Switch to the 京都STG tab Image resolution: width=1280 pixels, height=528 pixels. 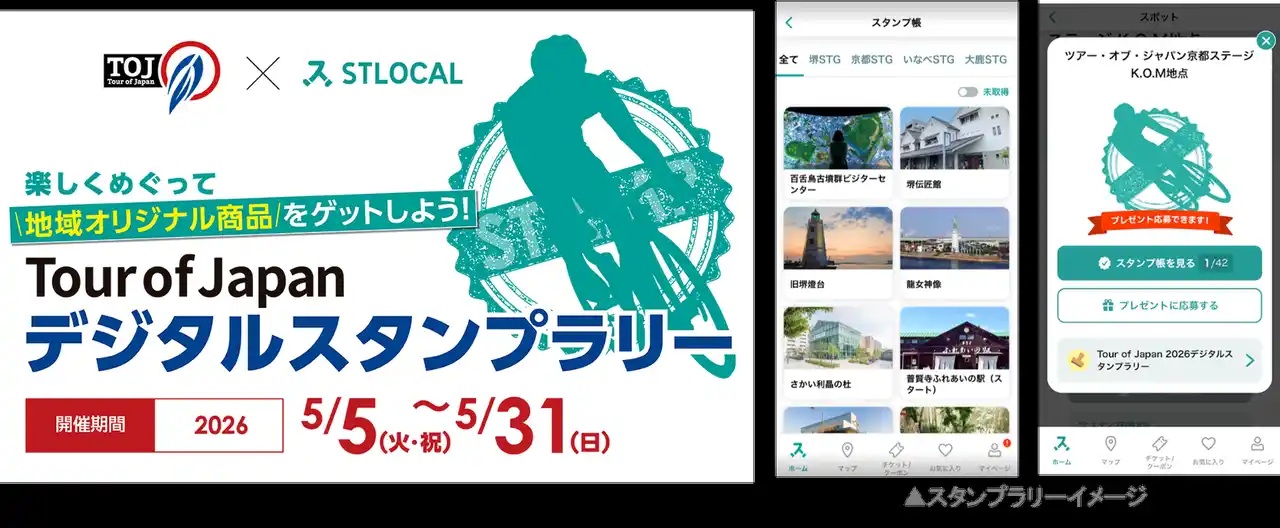871,60
